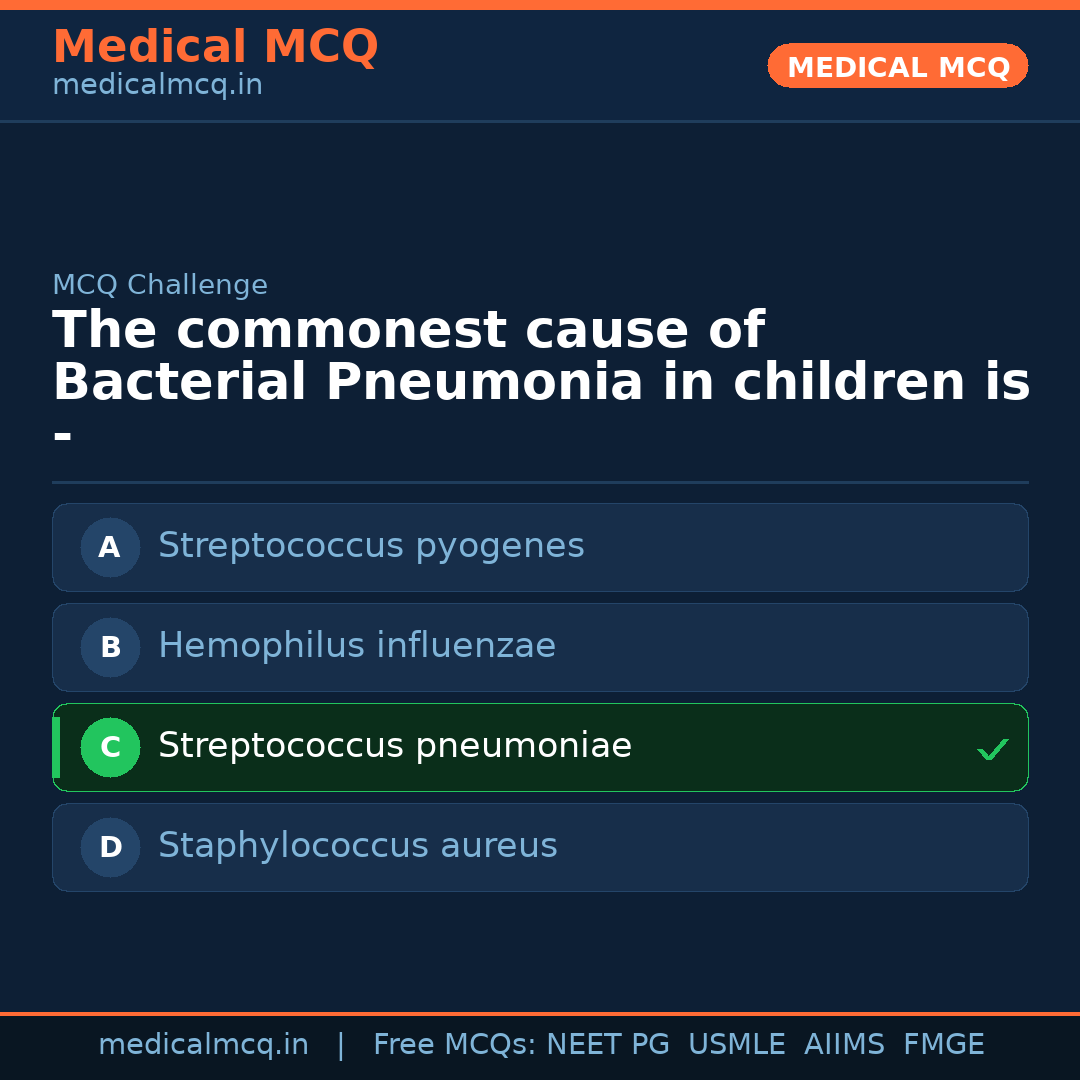This screenshot has width=1080, height=1080.
Task: Open the medicalmcq.in link below the header title
Action: [x=157, y=85]
